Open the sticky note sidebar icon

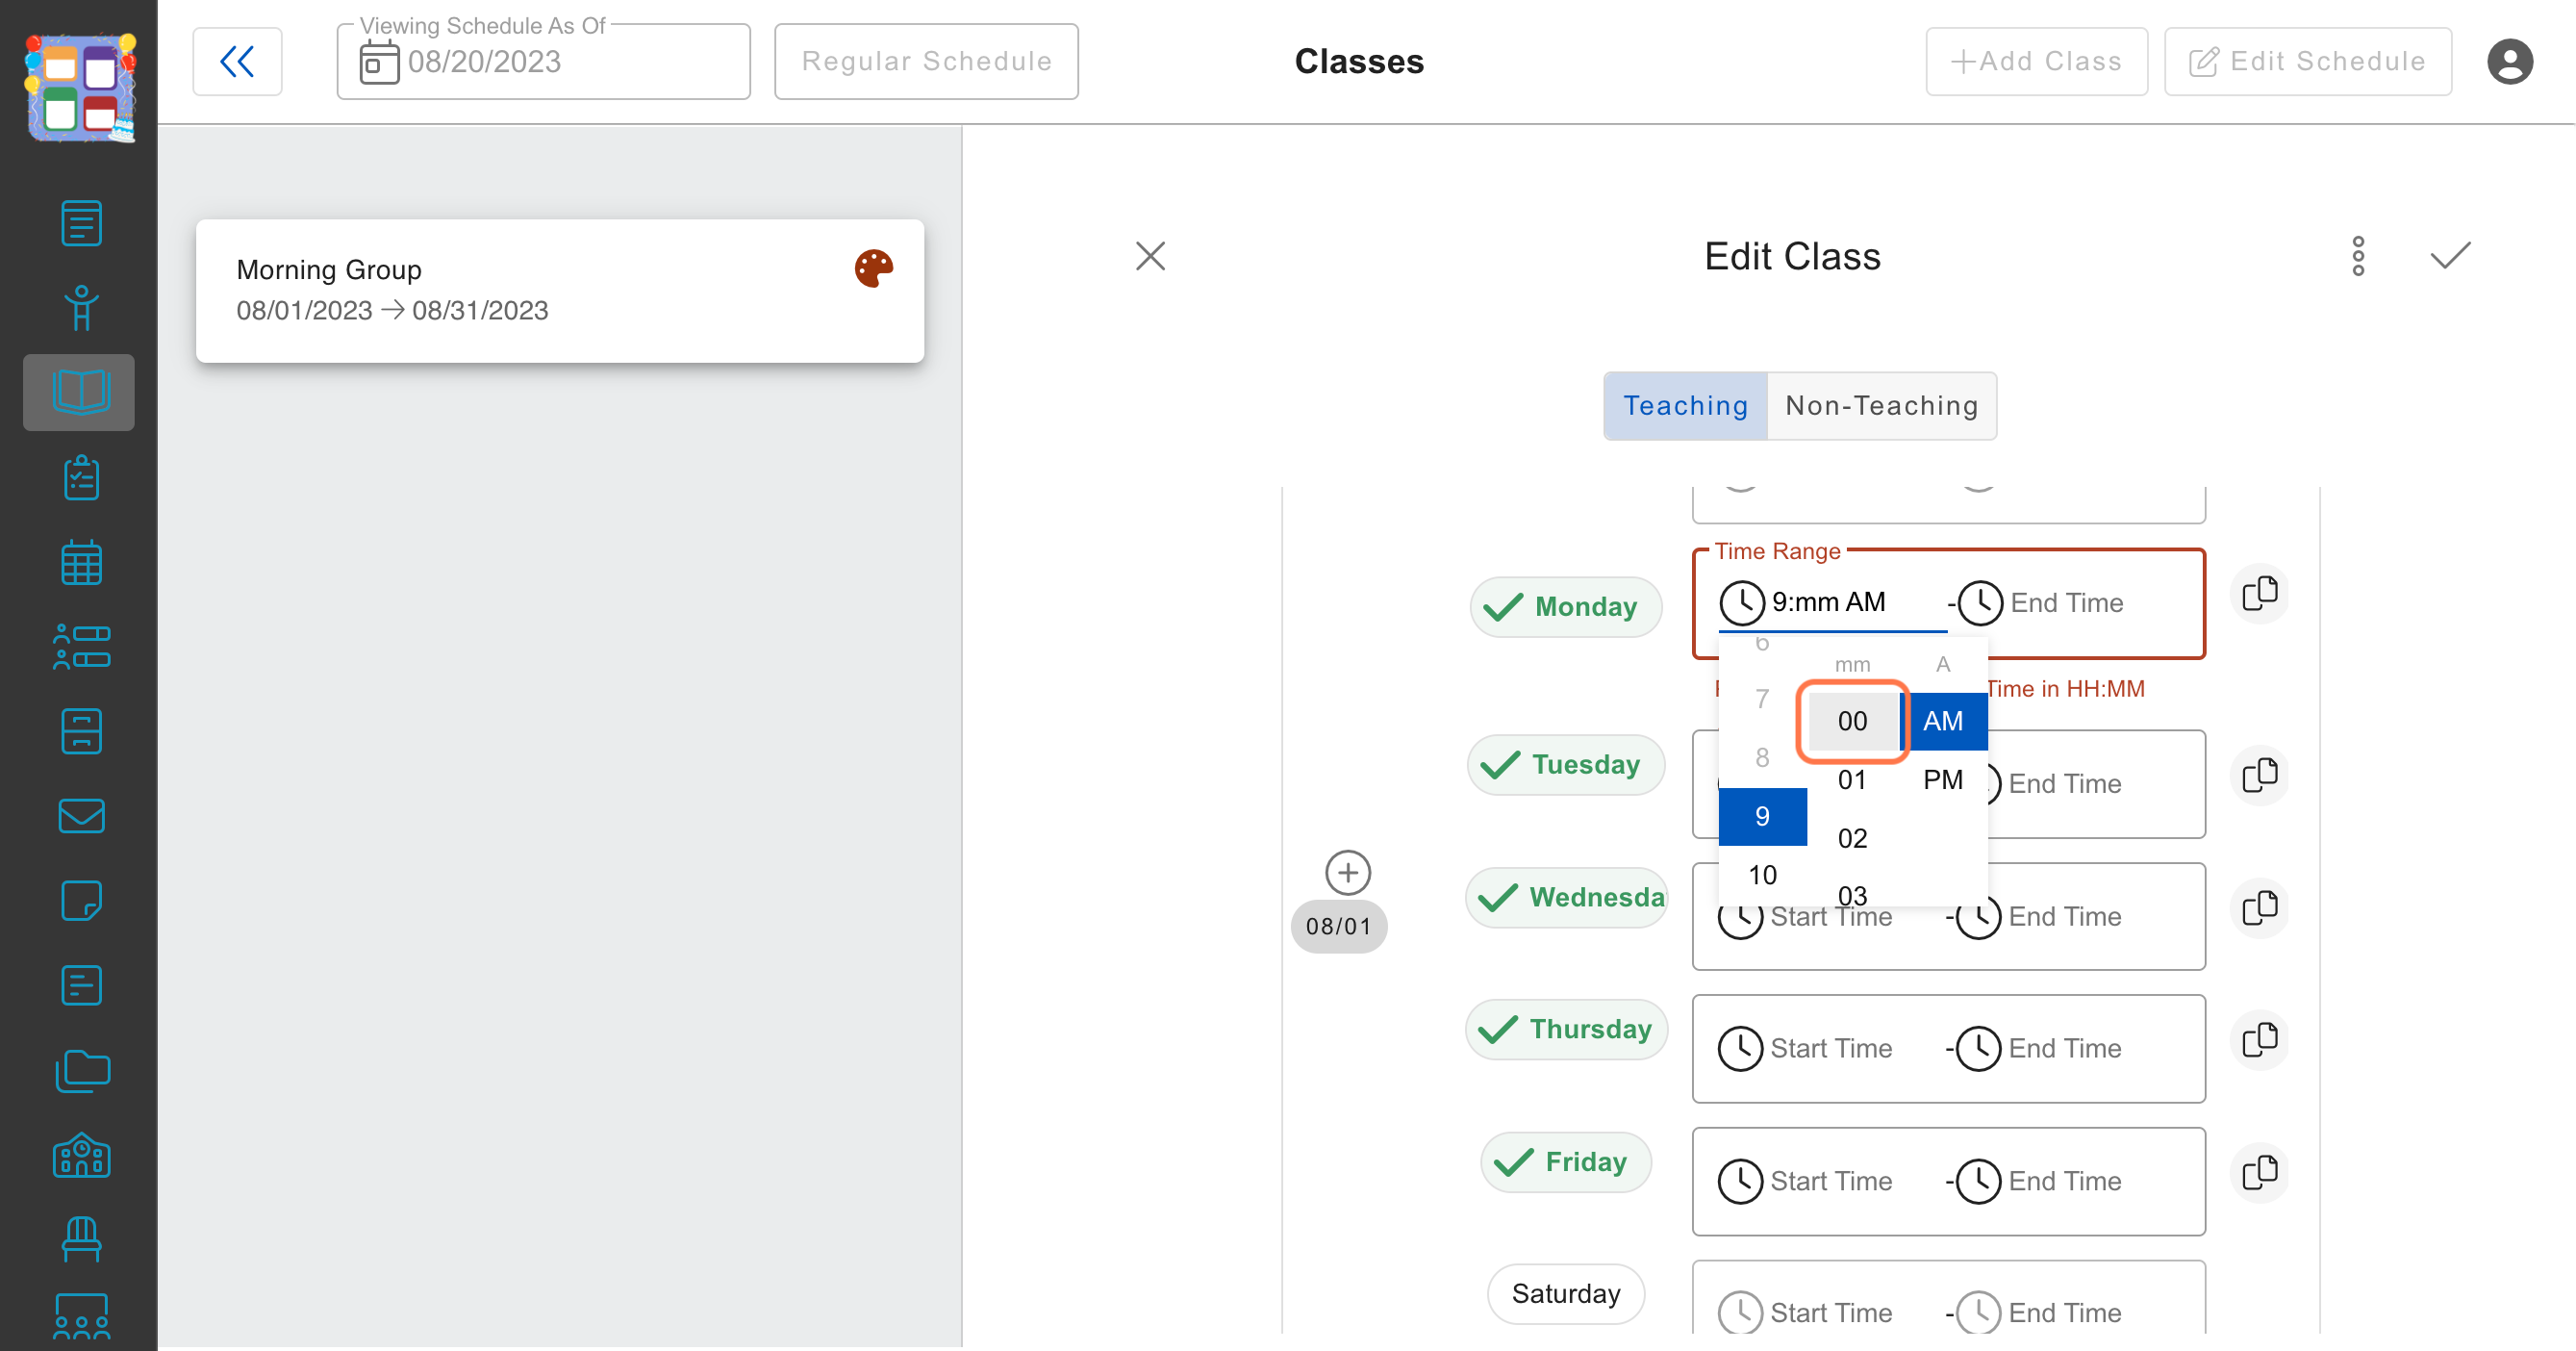[81, 901]
